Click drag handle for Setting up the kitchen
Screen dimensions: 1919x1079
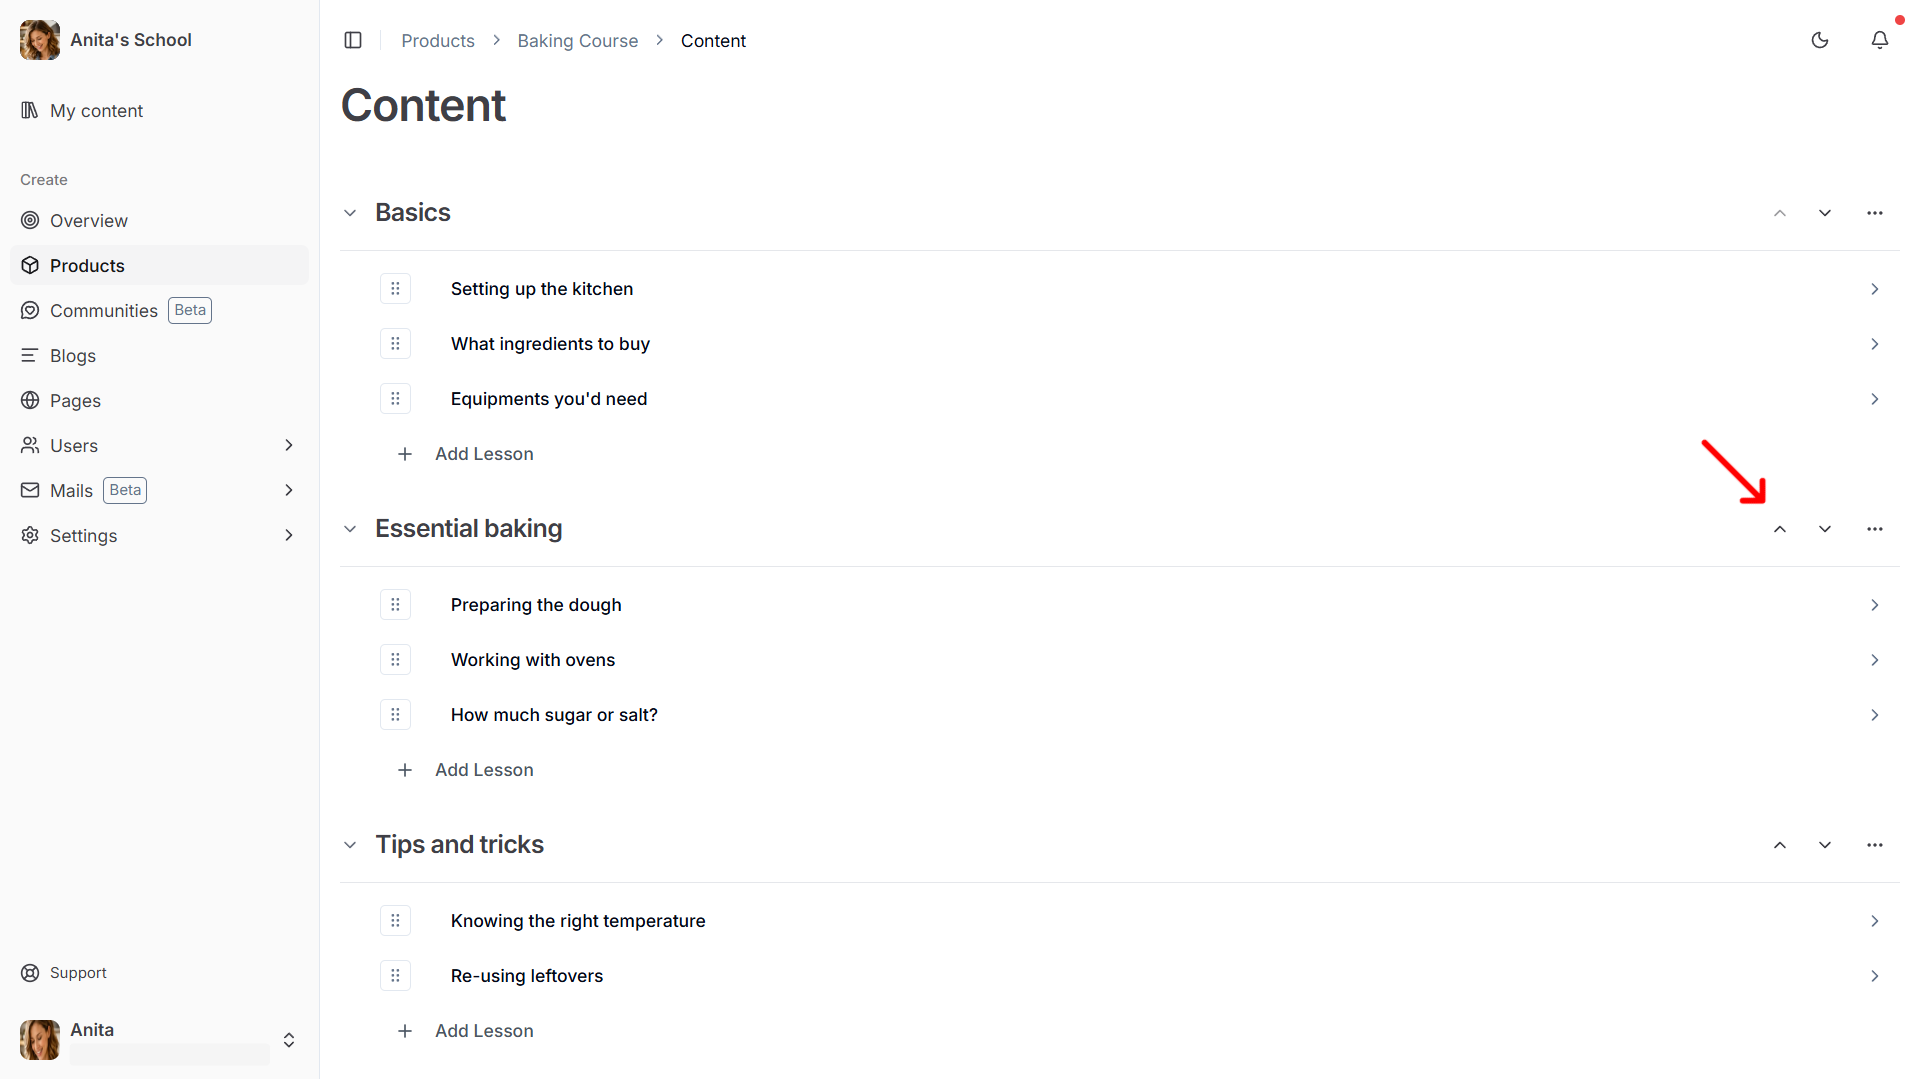tap(396, 289)
